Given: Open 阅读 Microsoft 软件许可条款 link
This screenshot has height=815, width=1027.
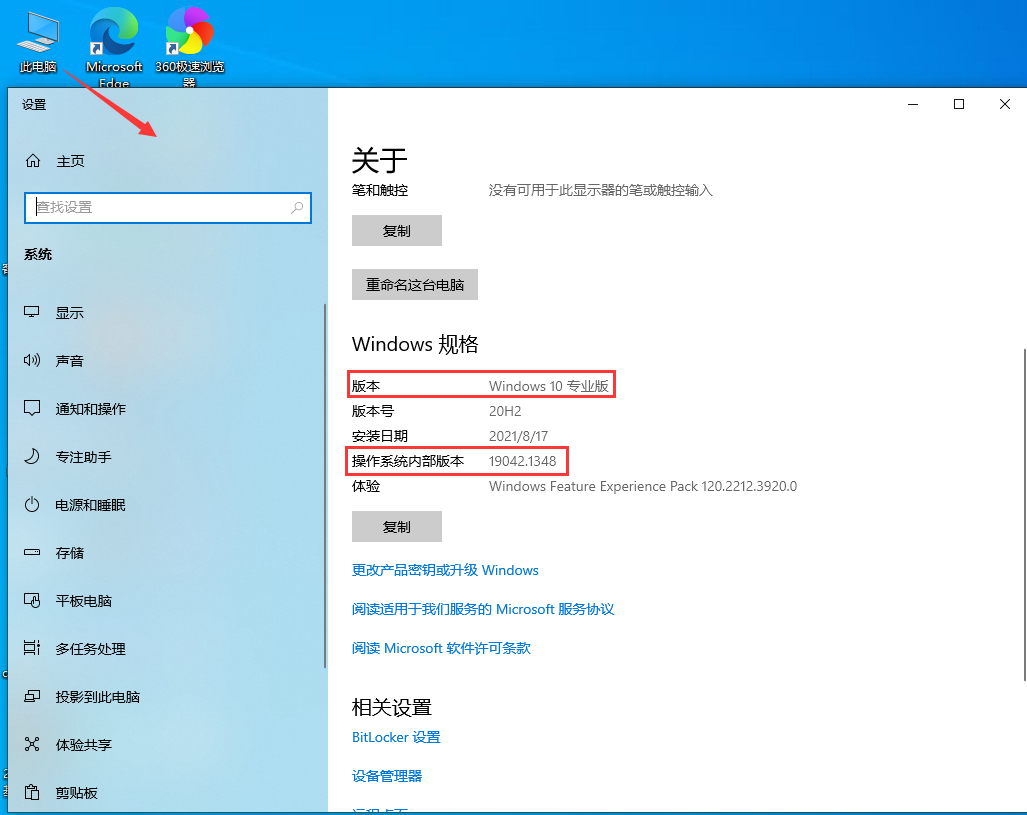Looking at the screenshot, I should [441, 648].
